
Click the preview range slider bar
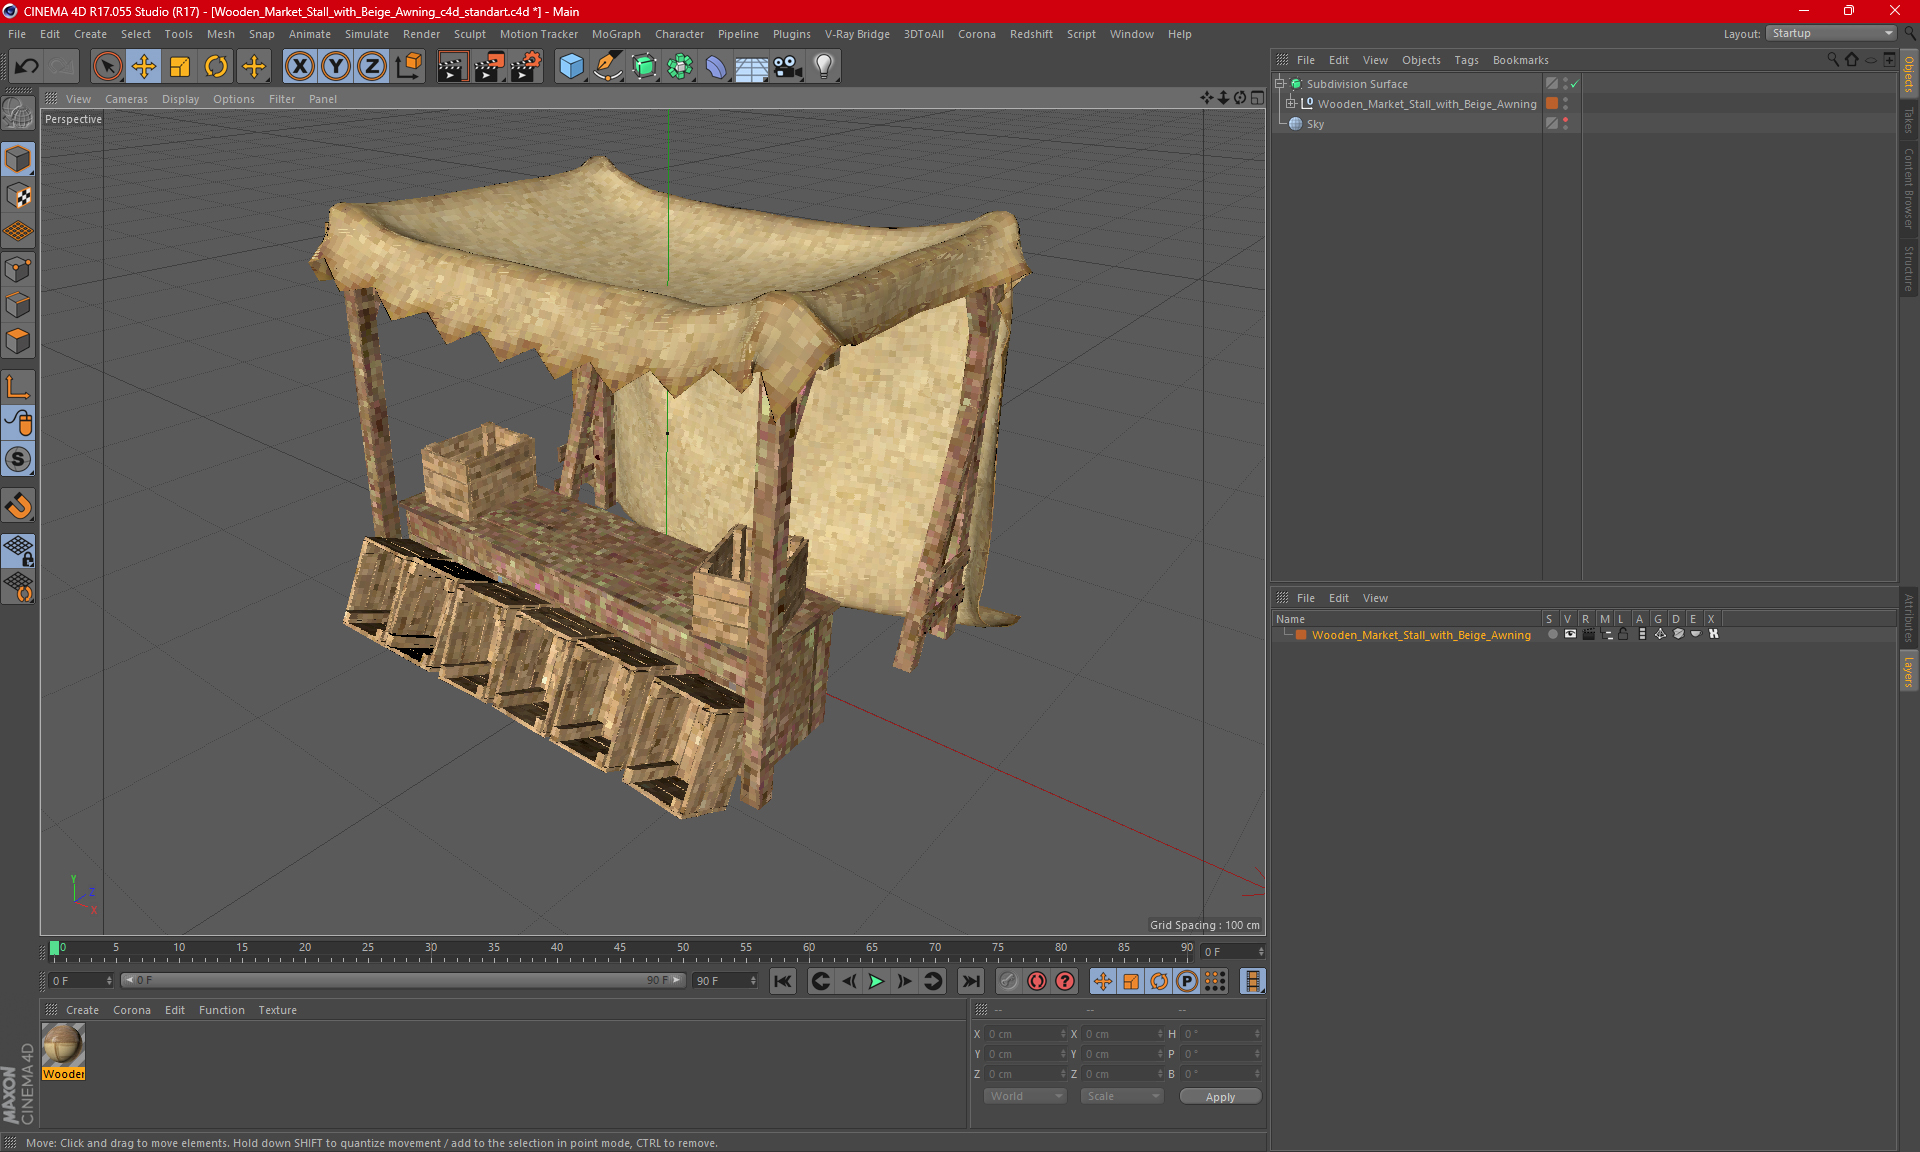coord(403,981)
